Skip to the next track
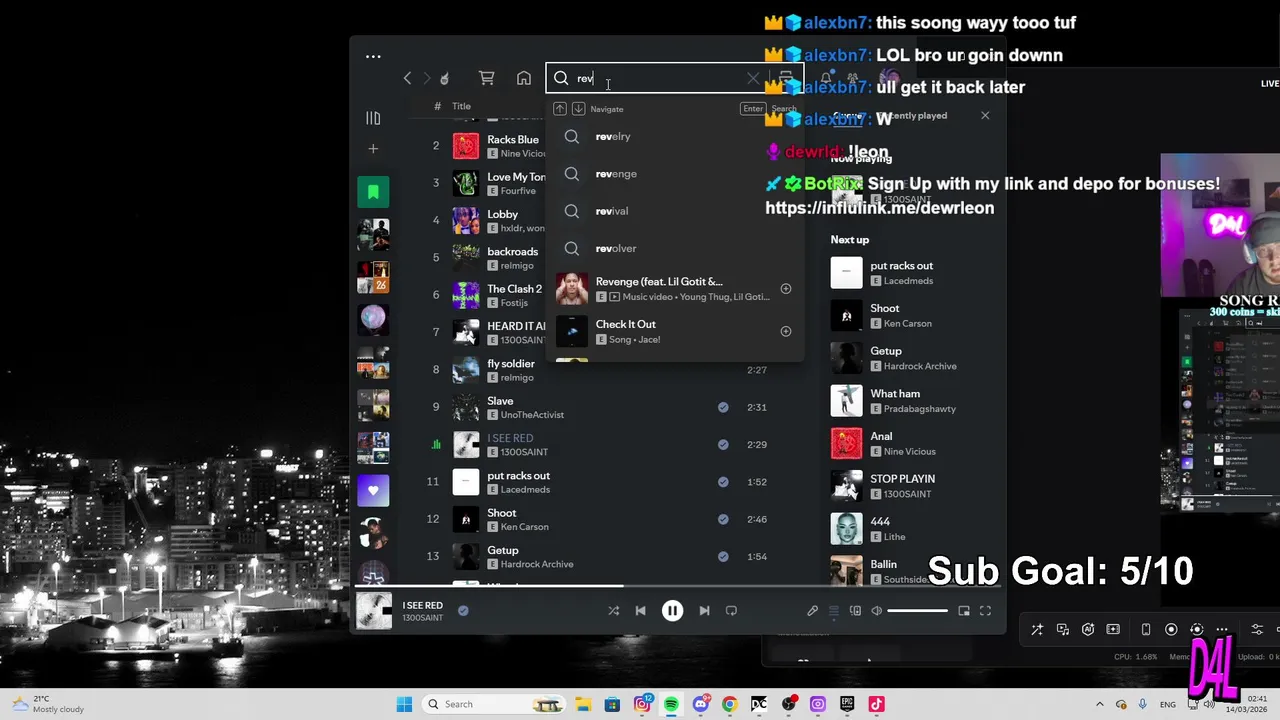 coord(704,611)
